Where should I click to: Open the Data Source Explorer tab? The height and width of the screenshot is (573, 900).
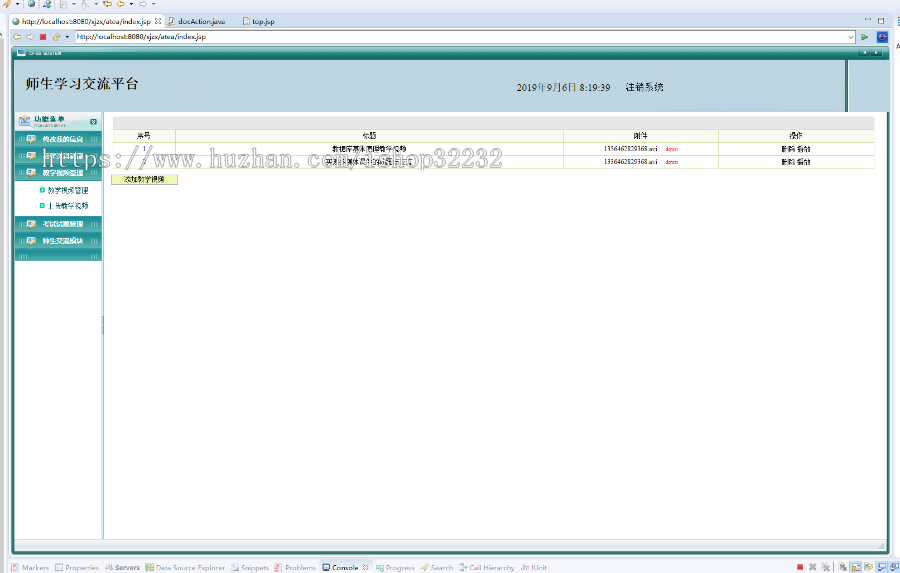point(185,567)
